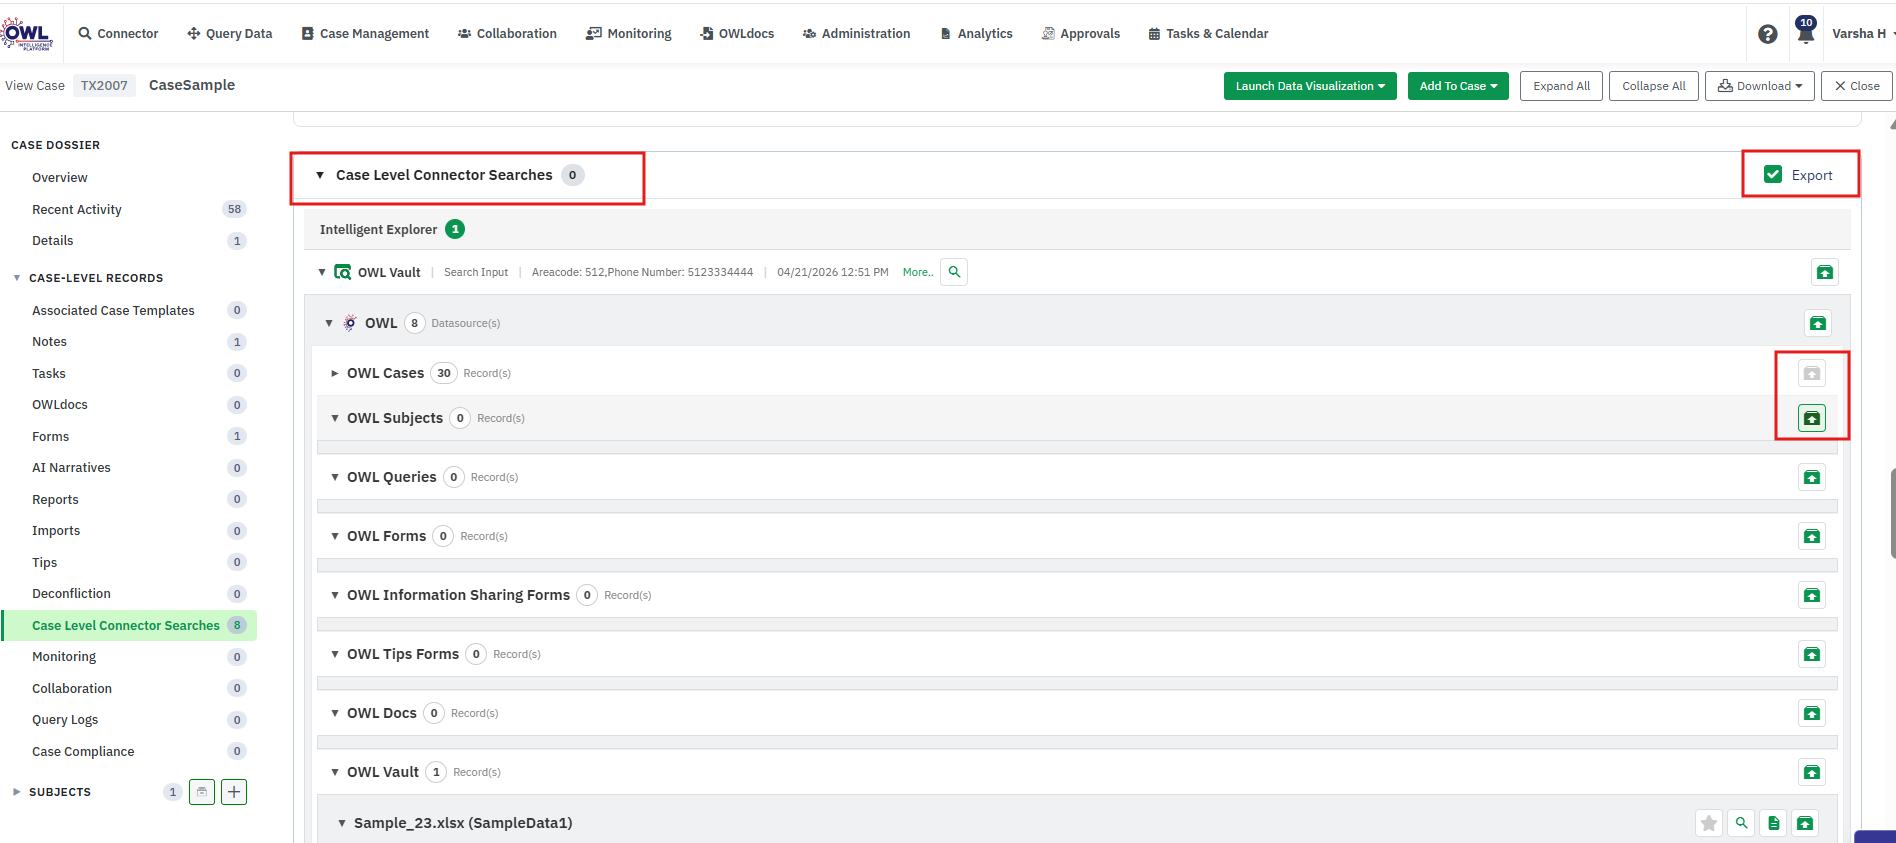Screen dimensions: 1896x843
Task: Open notifications badge icon showing 10
Action: click(x=1806, y=30)
